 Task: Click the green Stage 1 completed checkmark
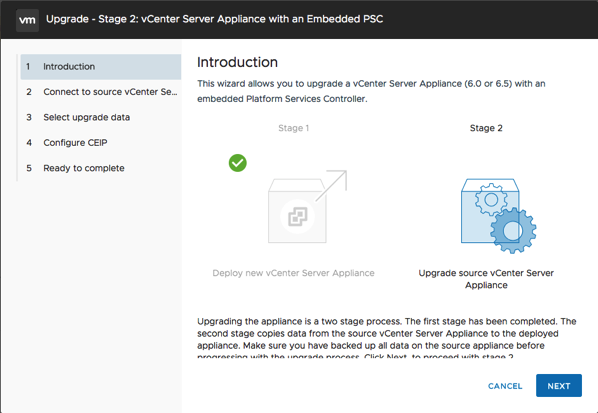click(238, 163)
